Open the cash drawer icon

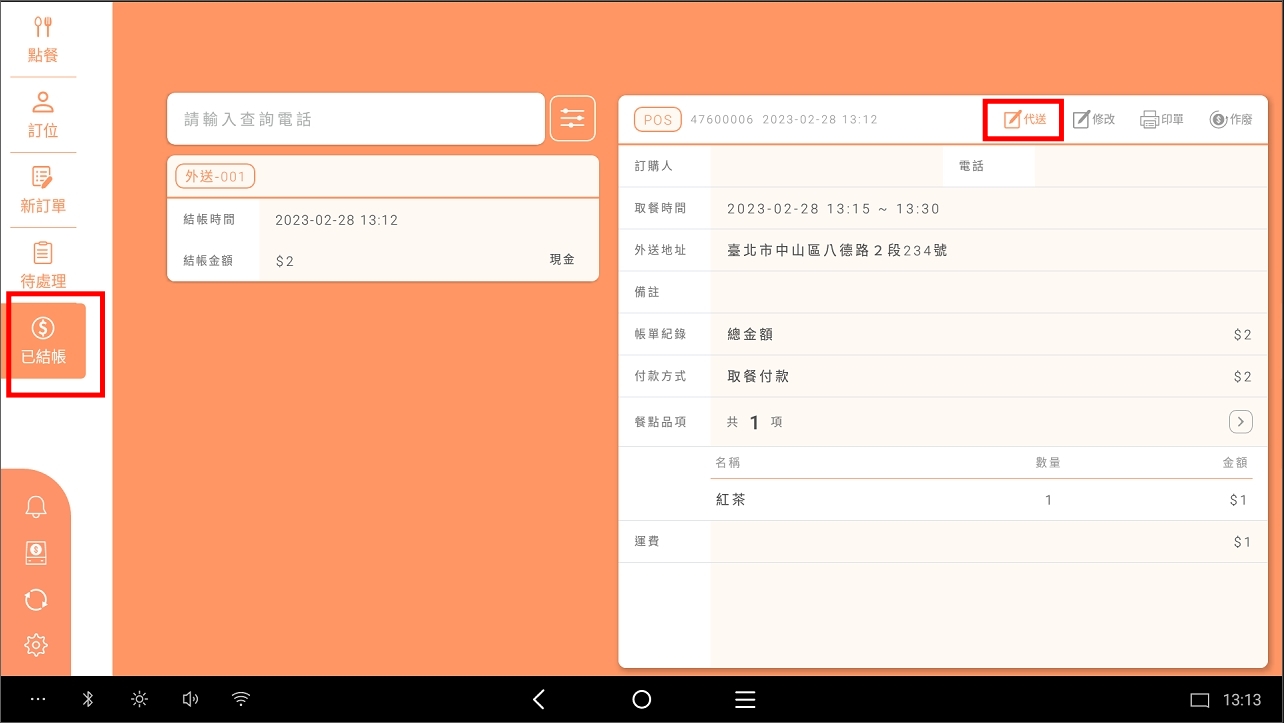point(36,553)
